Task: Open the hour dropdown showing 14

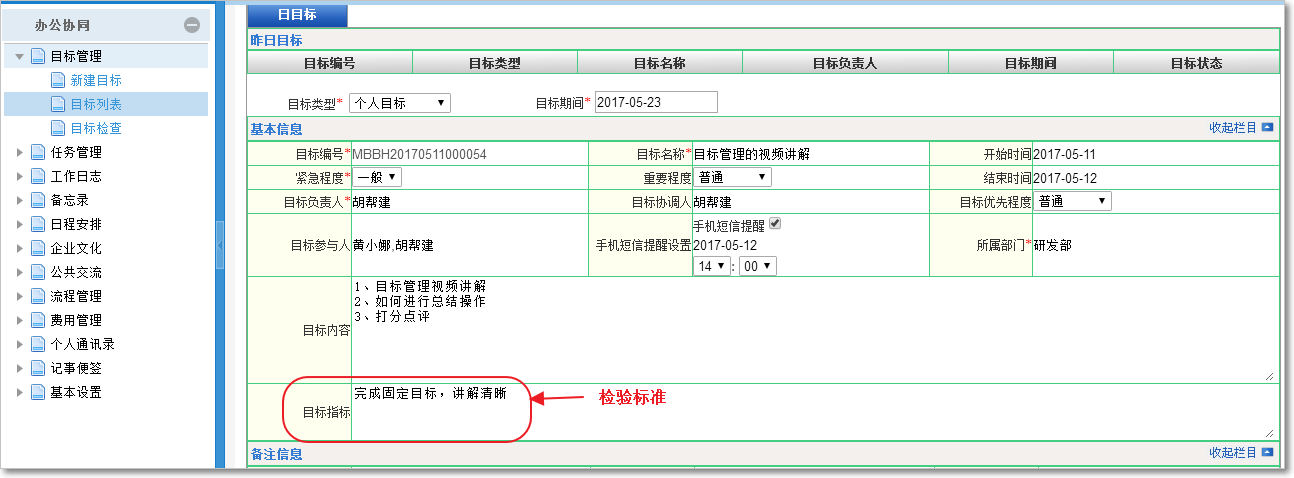Action: point(712,266)
